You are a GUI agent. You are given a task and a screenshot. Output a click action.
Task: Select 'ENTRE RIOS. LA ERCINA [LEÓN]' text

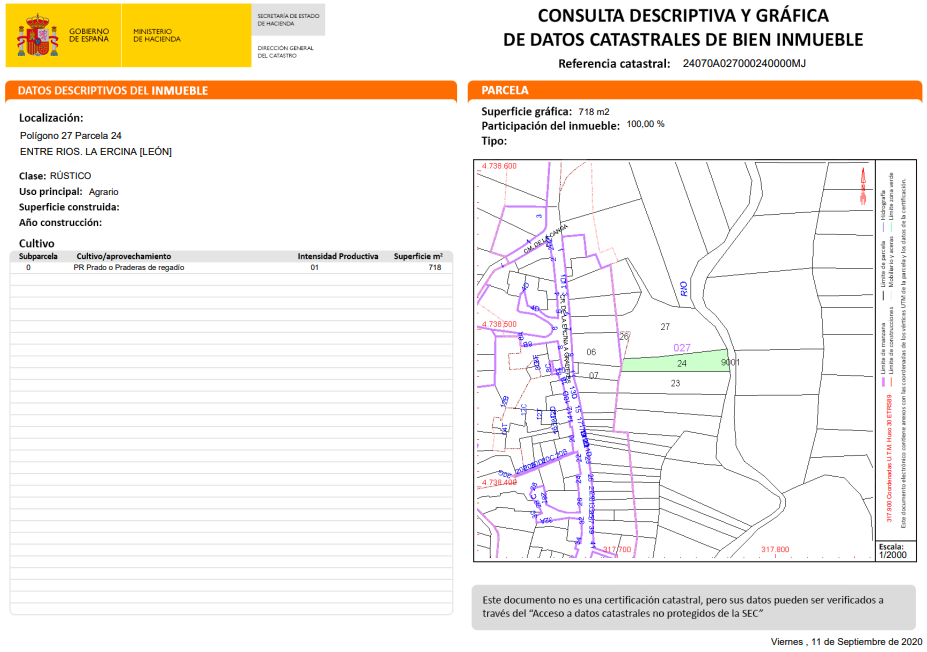coord(96,152)
